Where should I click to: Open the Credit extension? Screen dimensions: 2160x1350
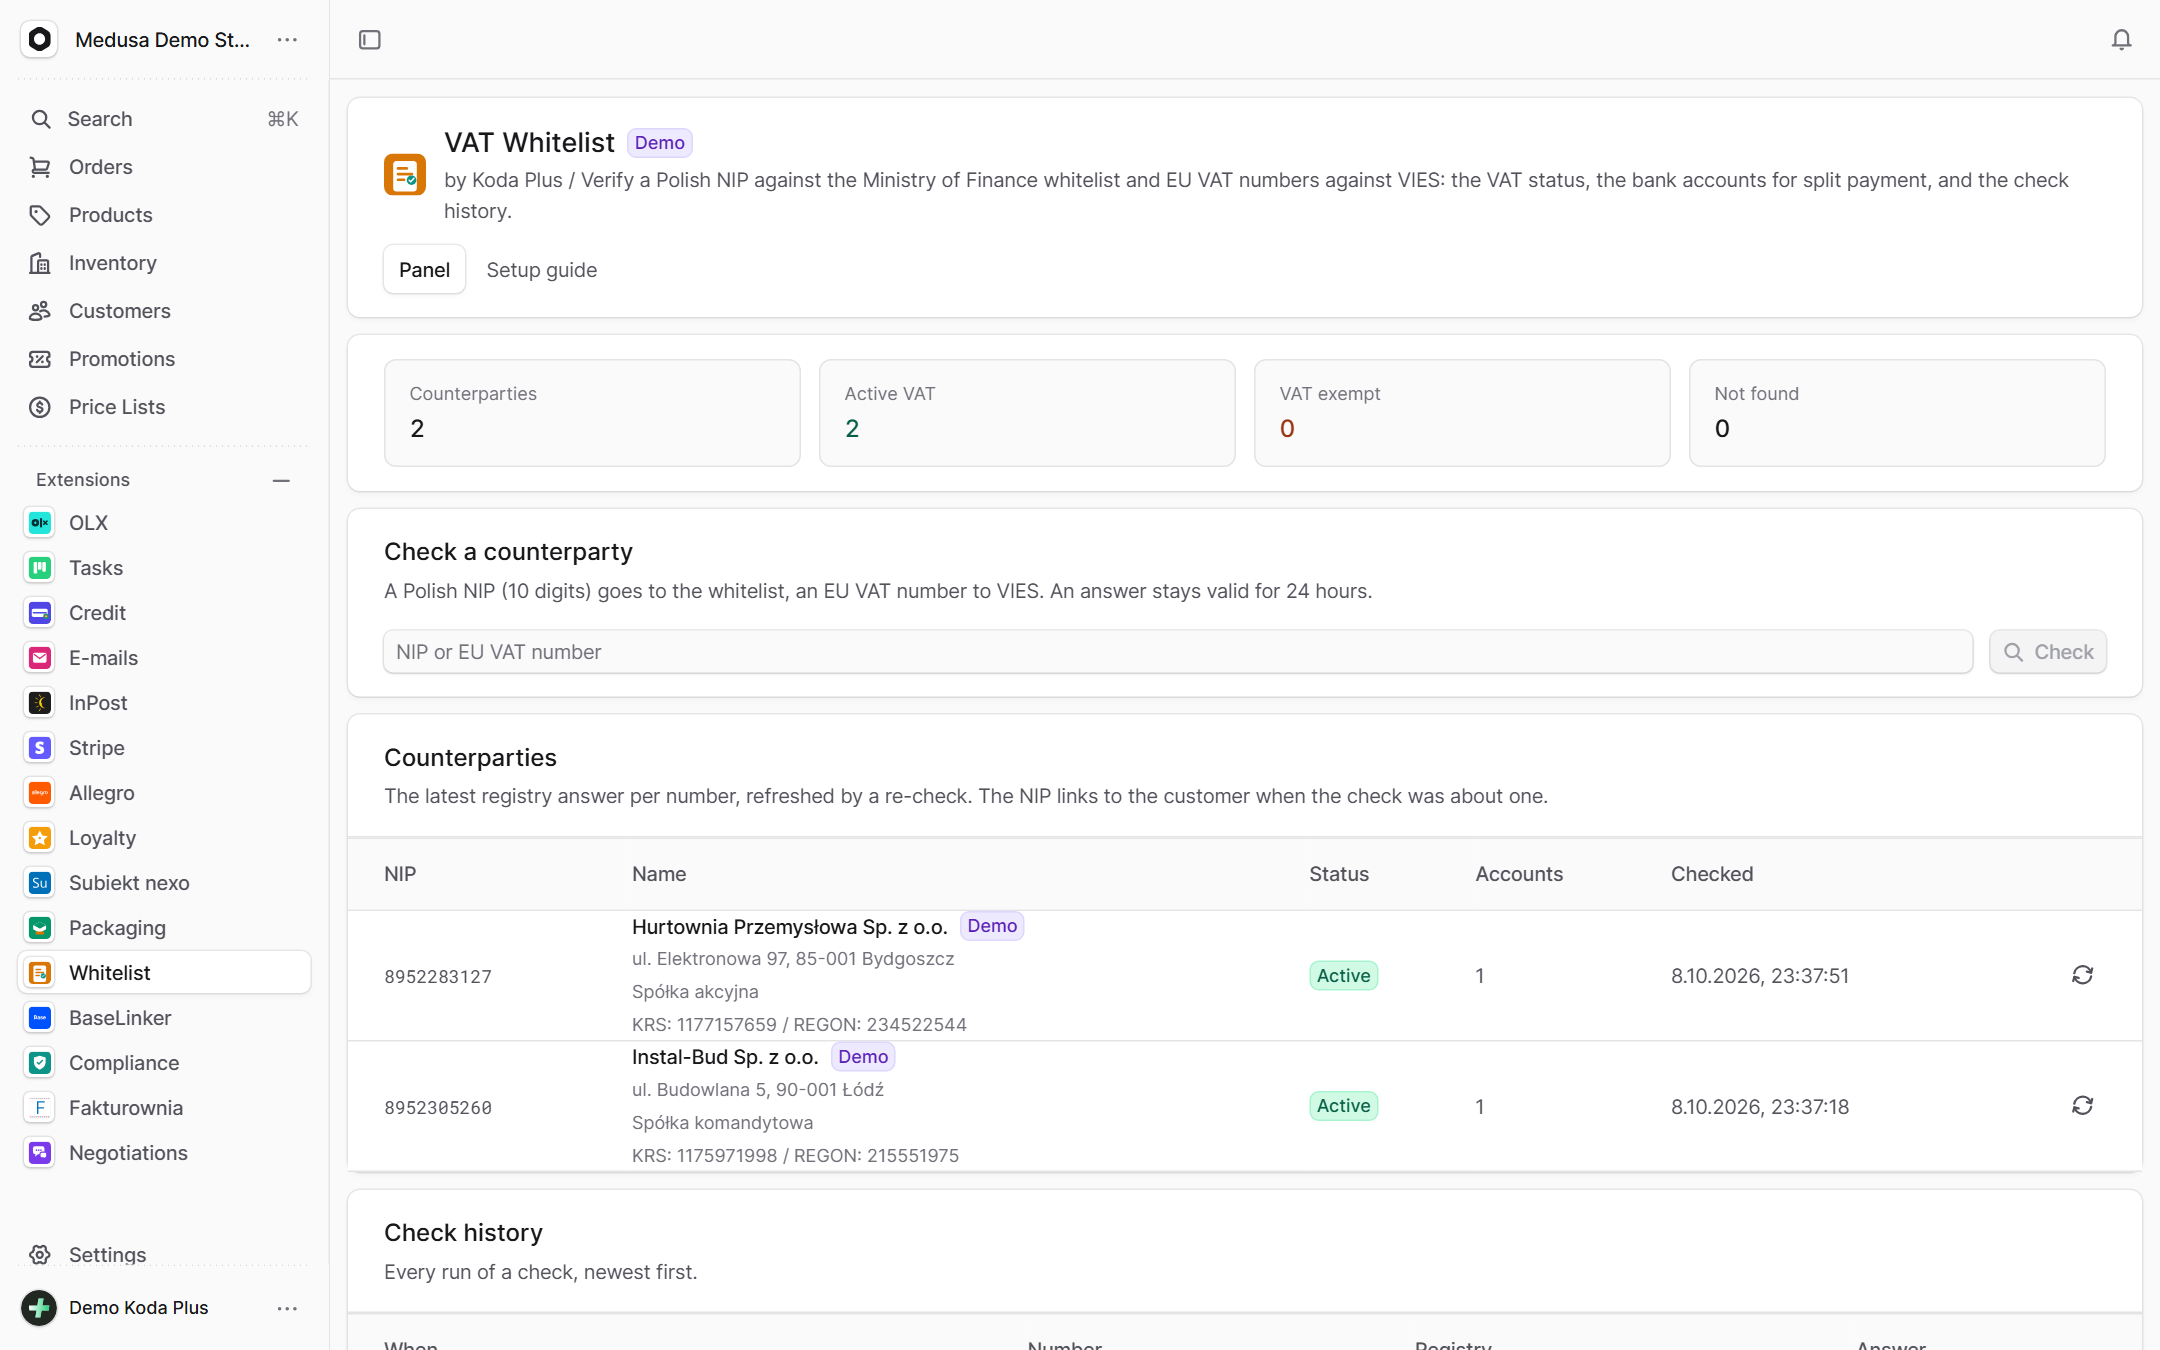click(165, 613)
